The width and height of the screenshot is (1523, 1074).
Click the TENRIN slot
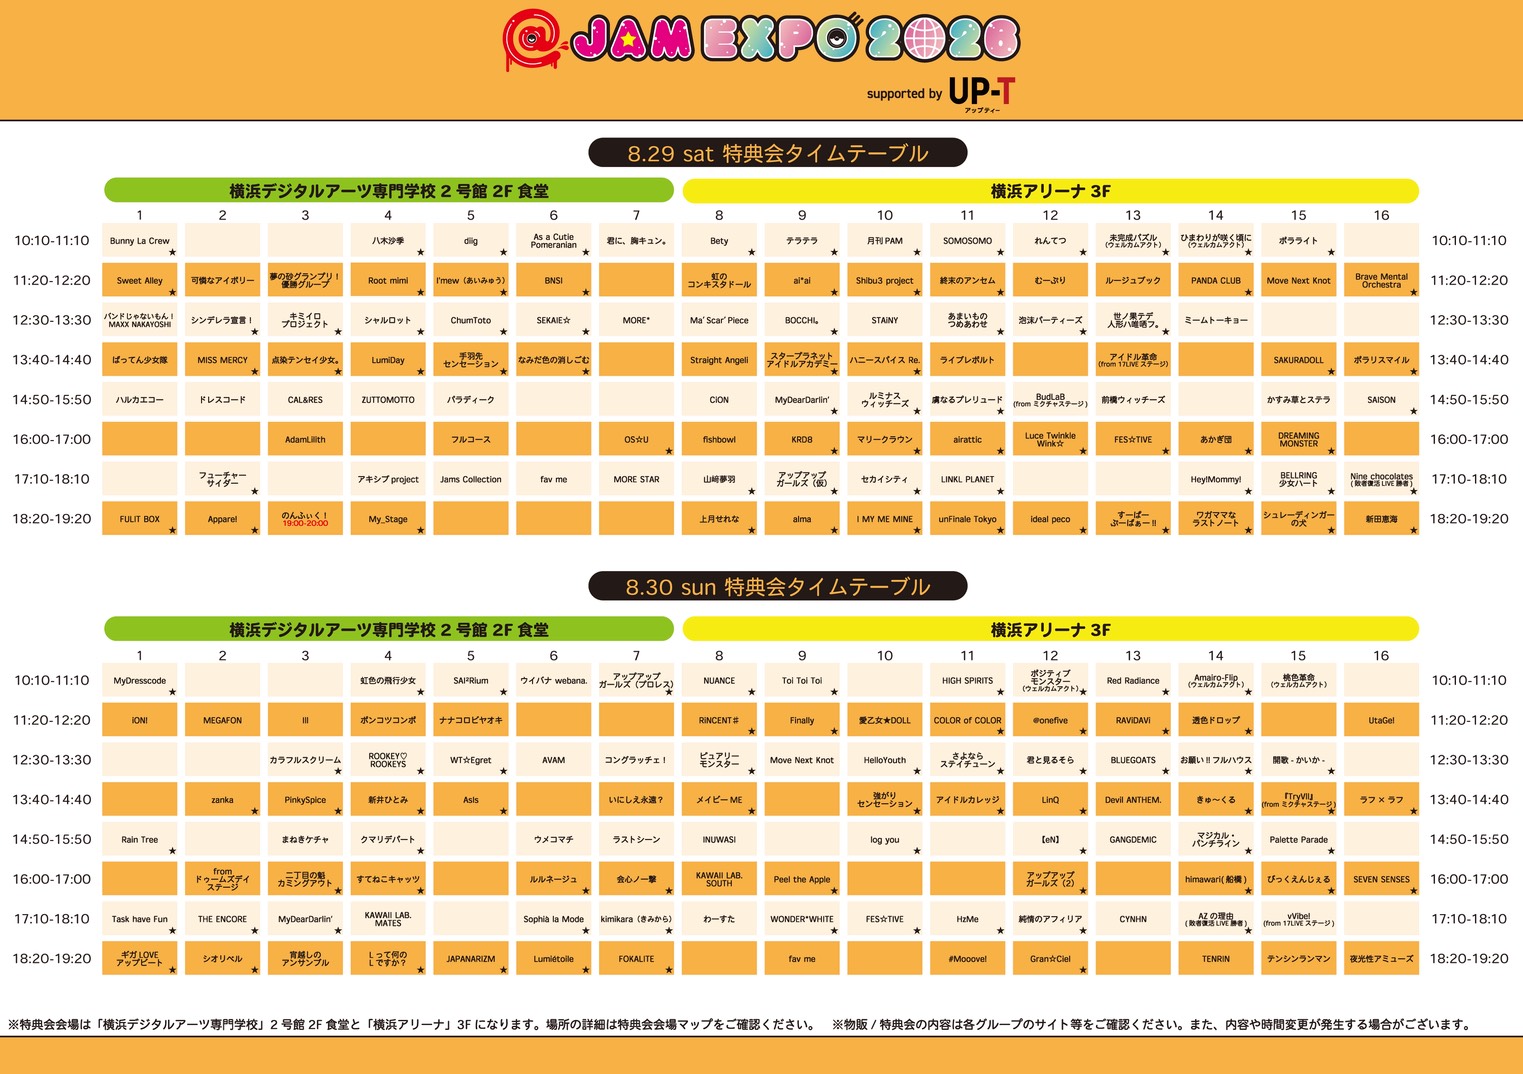click(1216, 959)
